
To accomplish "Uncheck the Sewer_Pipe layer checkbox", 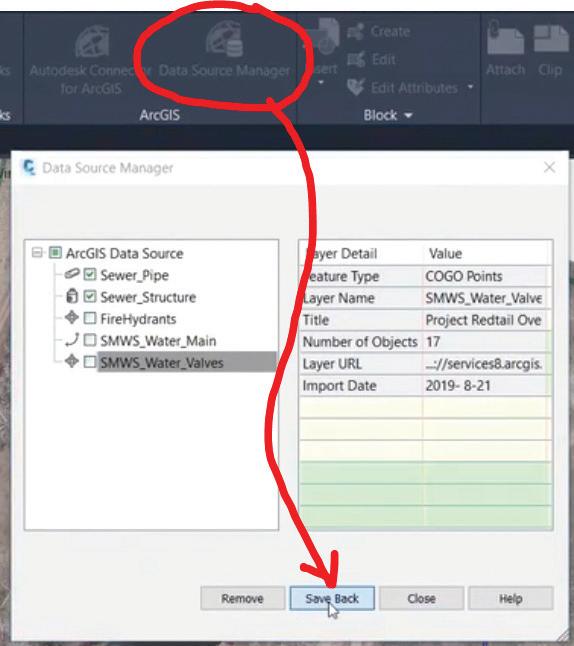I will (90, 275).
